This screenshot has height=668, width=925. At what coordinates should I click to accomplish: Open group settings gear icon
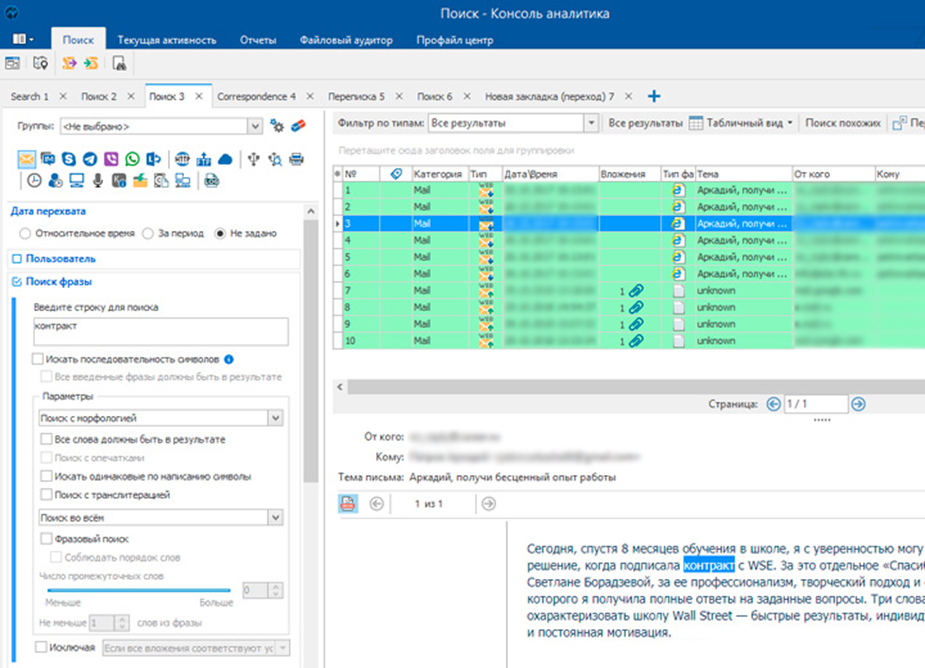click(x=277, y=126)
